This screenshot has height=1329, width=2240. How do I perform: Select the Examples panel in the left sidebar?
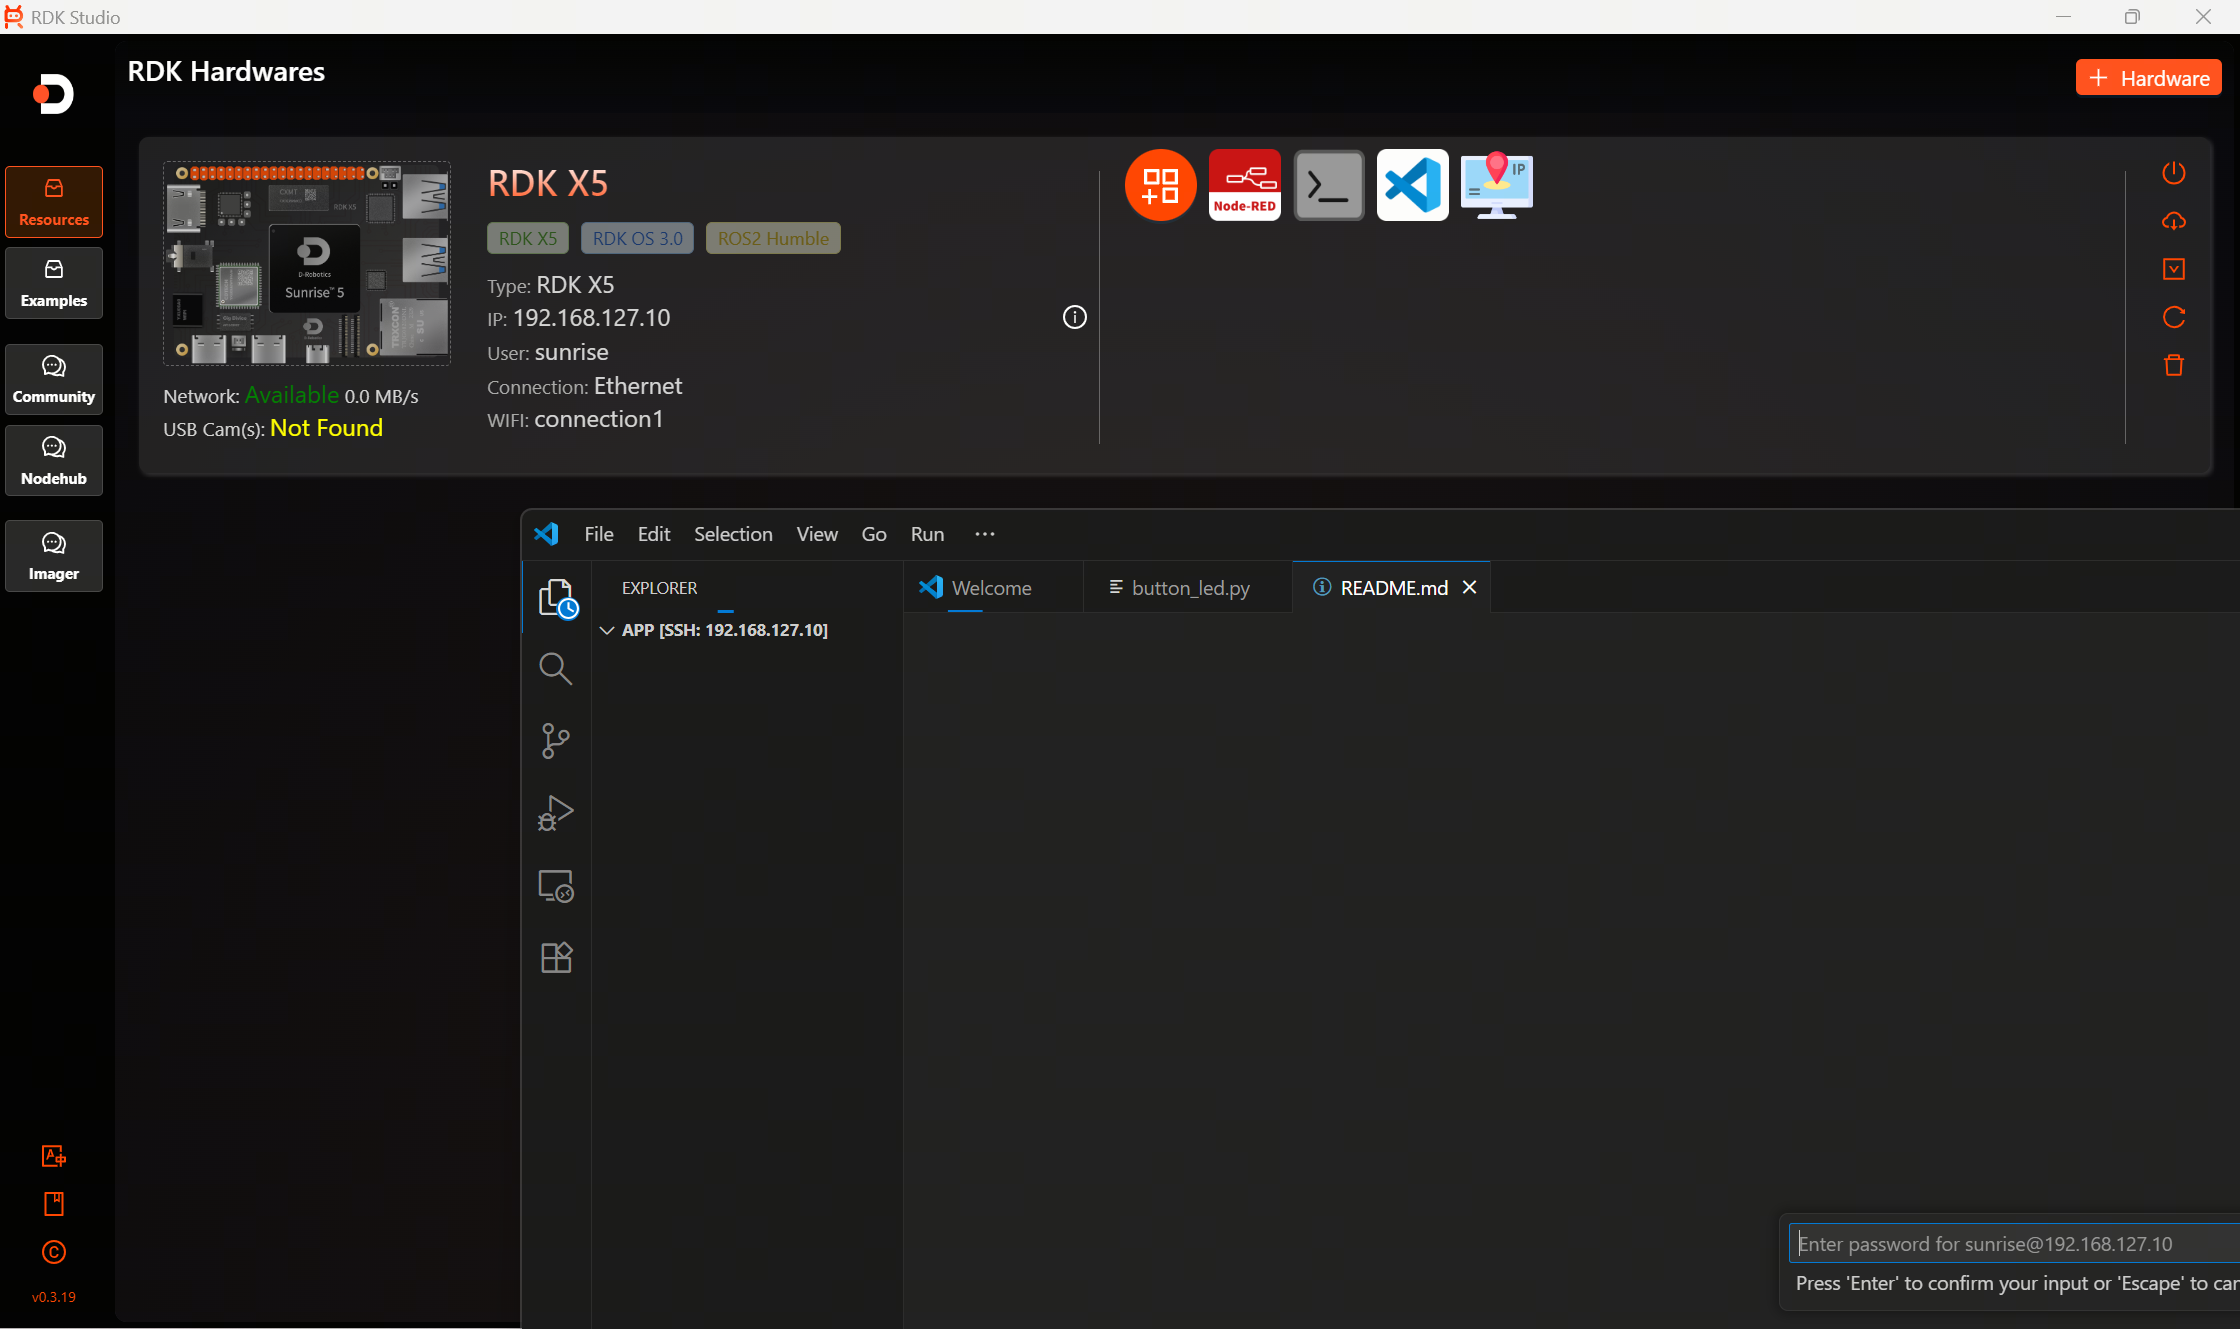click(x=53, y=283)
